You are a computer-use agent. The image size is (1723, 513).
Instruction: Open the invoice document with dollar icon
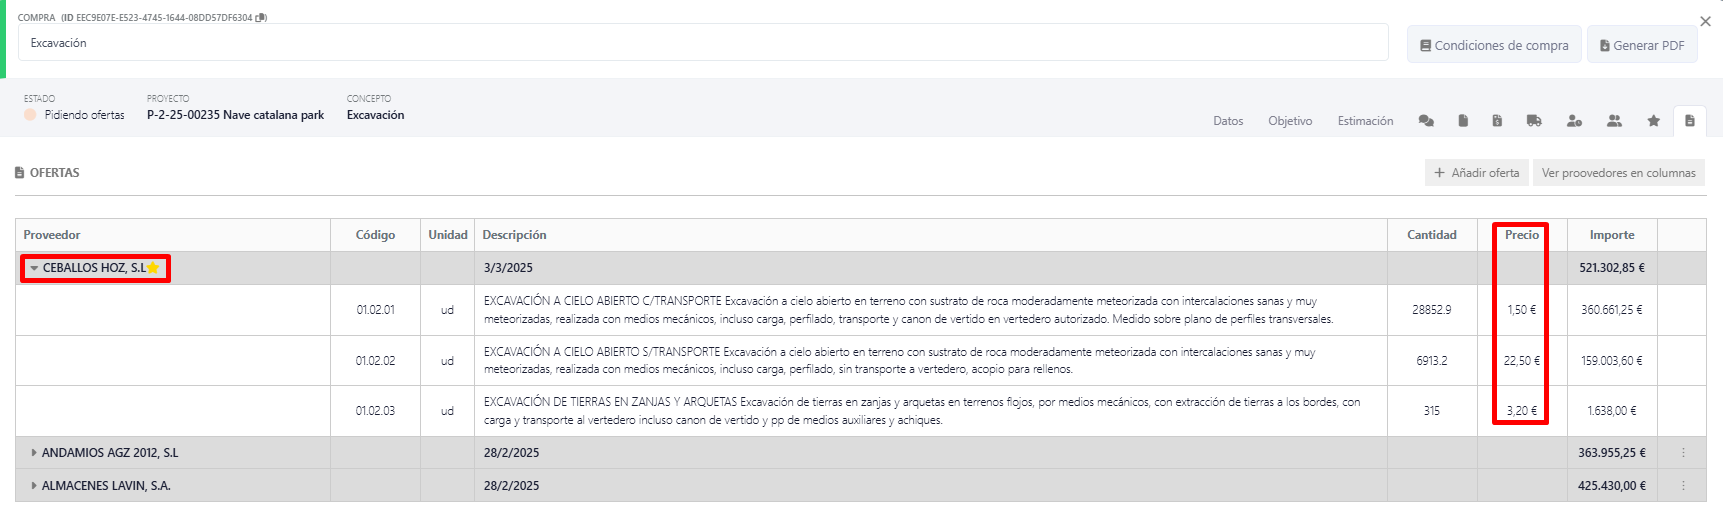1497,121
